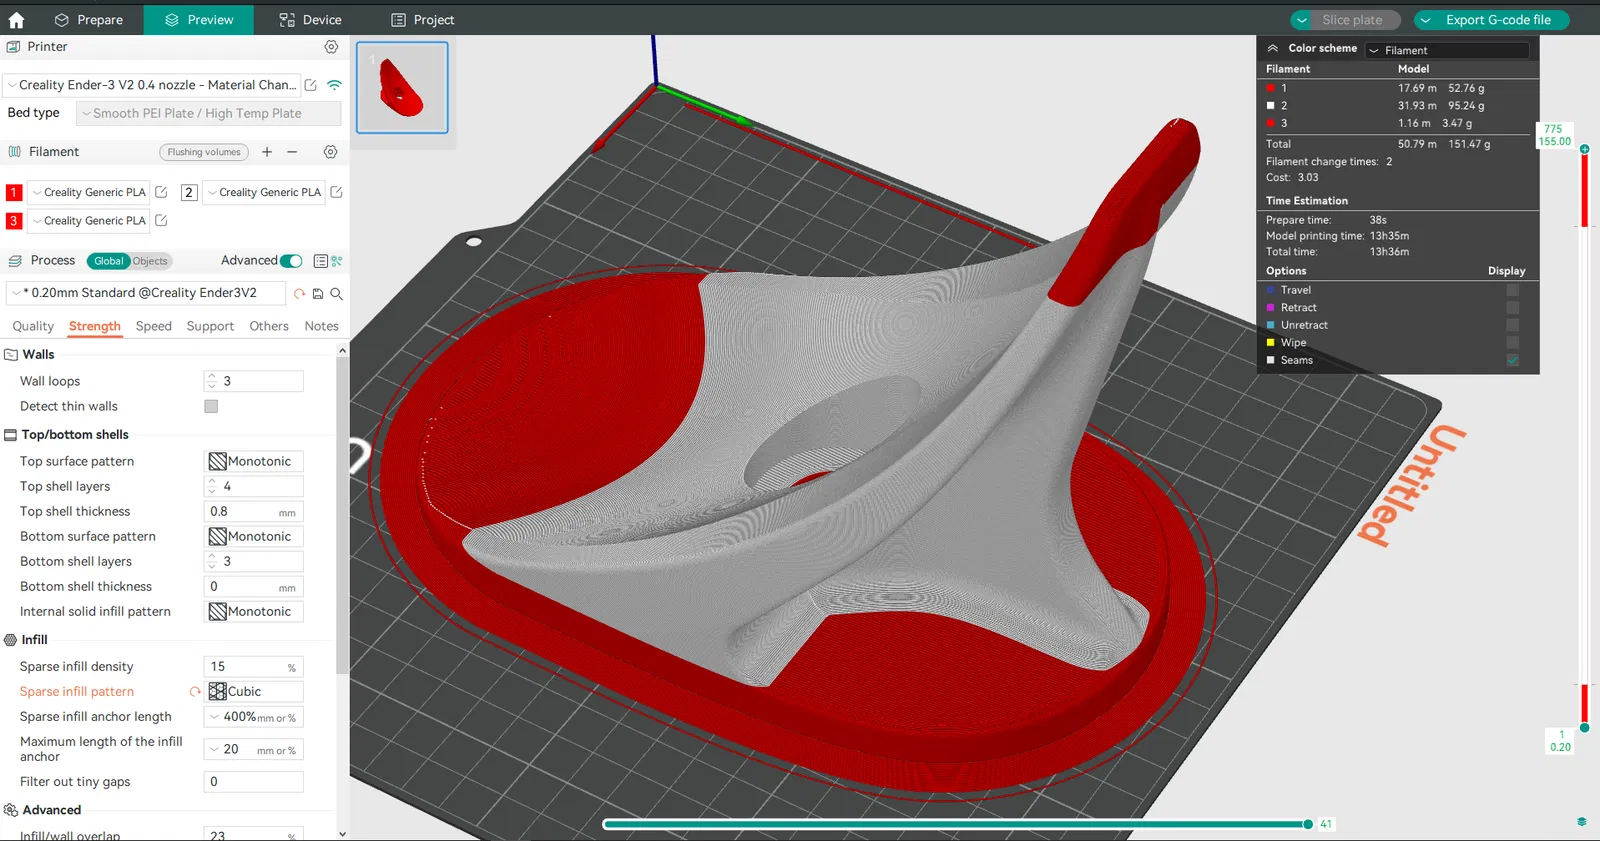Open the Color scheme Filament dropdown

pyautogui.click(x=1448, y=50)
